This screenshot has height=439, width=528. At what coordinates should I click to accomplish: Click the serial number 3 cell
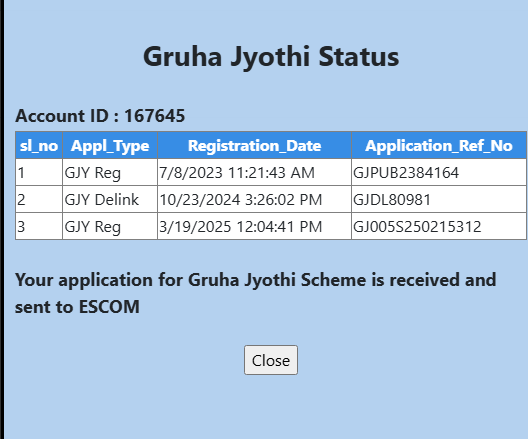pos(39,226)
